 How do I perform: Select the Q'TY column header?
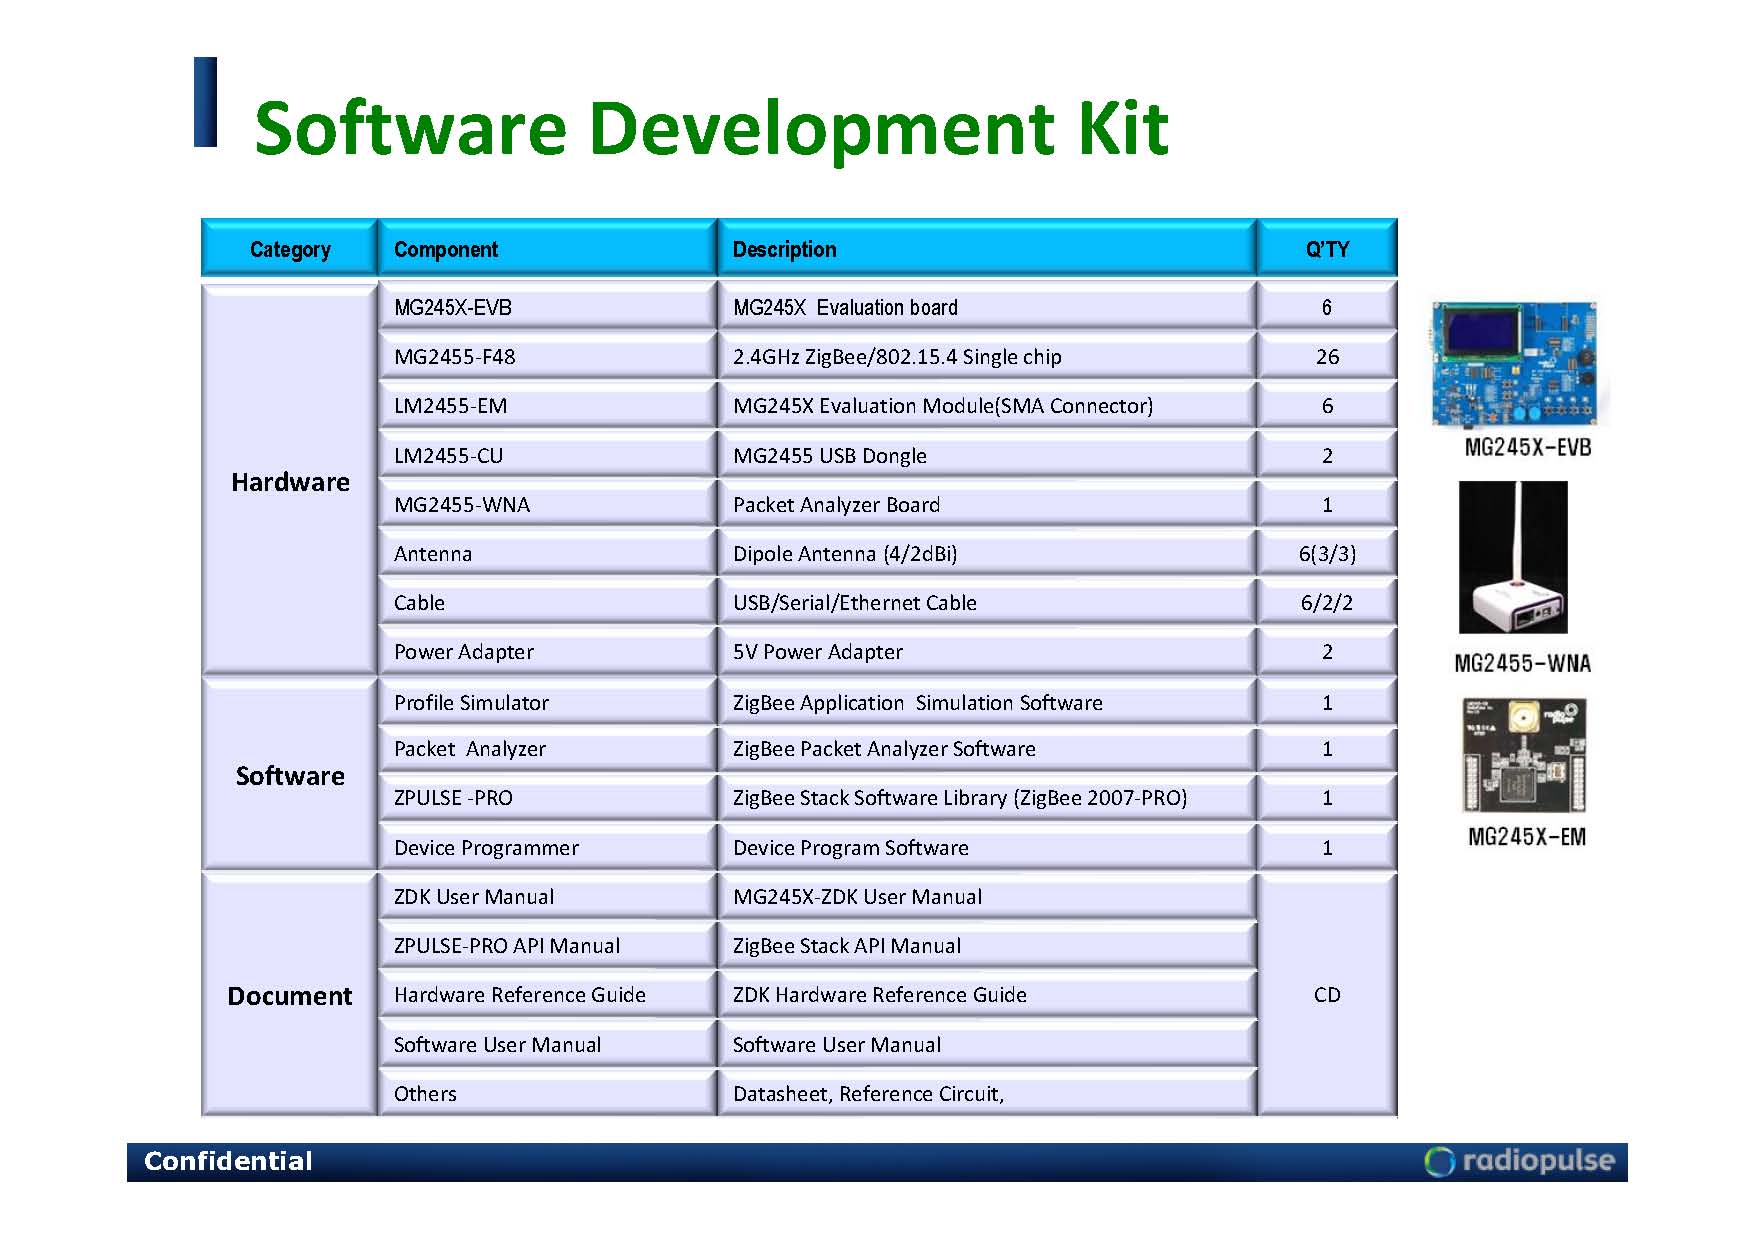[1326, 249]
